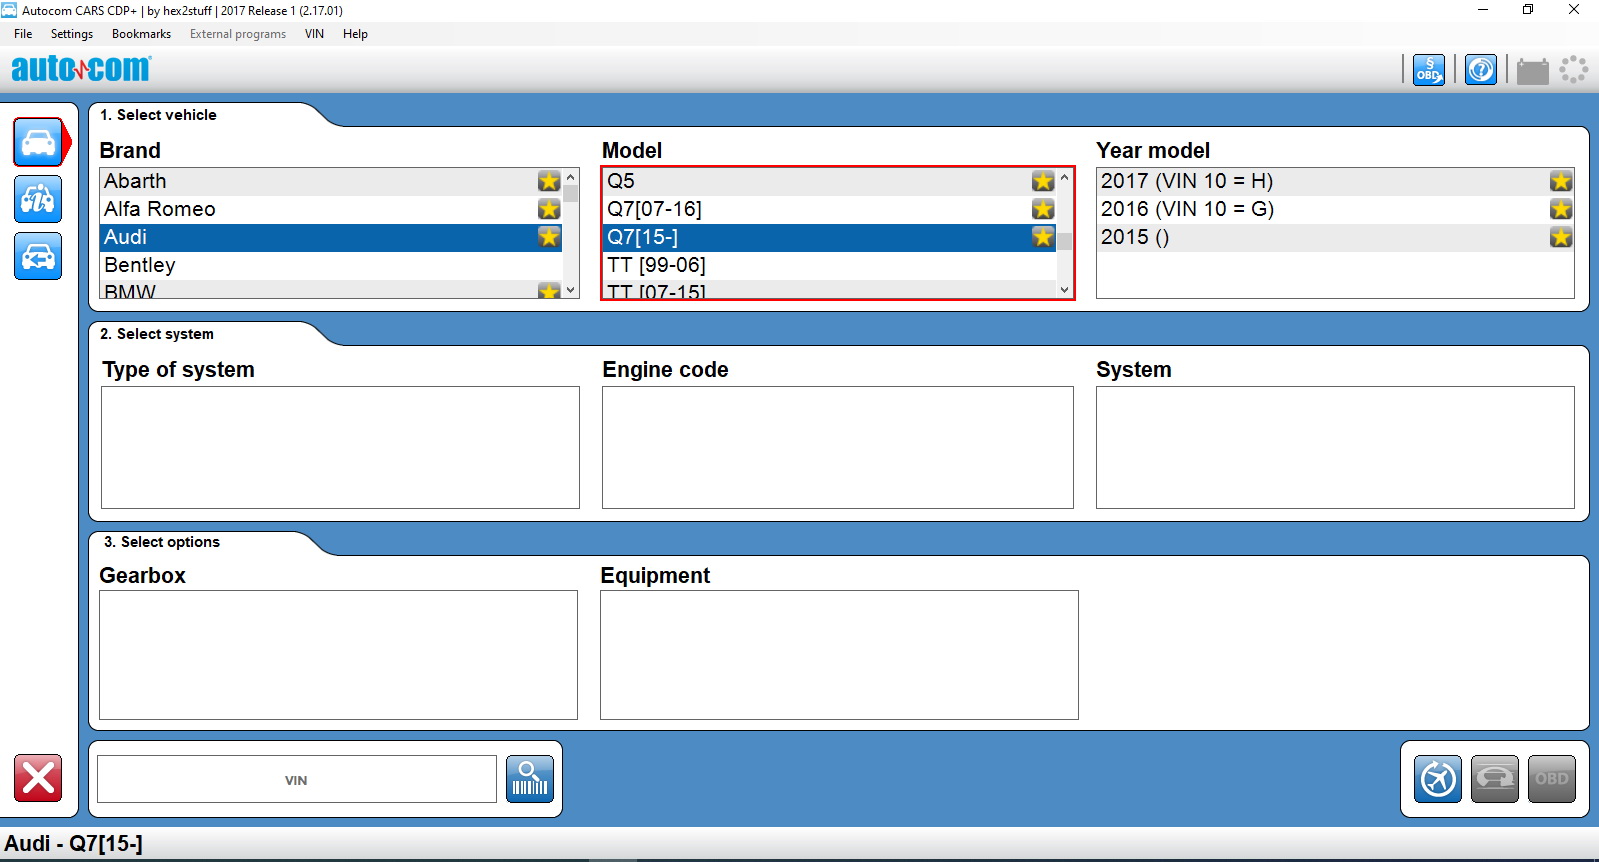The image size is (1599, 862).
Task: Toggle bookmark star for Abarth brand
Action: [x=549, y=181]
